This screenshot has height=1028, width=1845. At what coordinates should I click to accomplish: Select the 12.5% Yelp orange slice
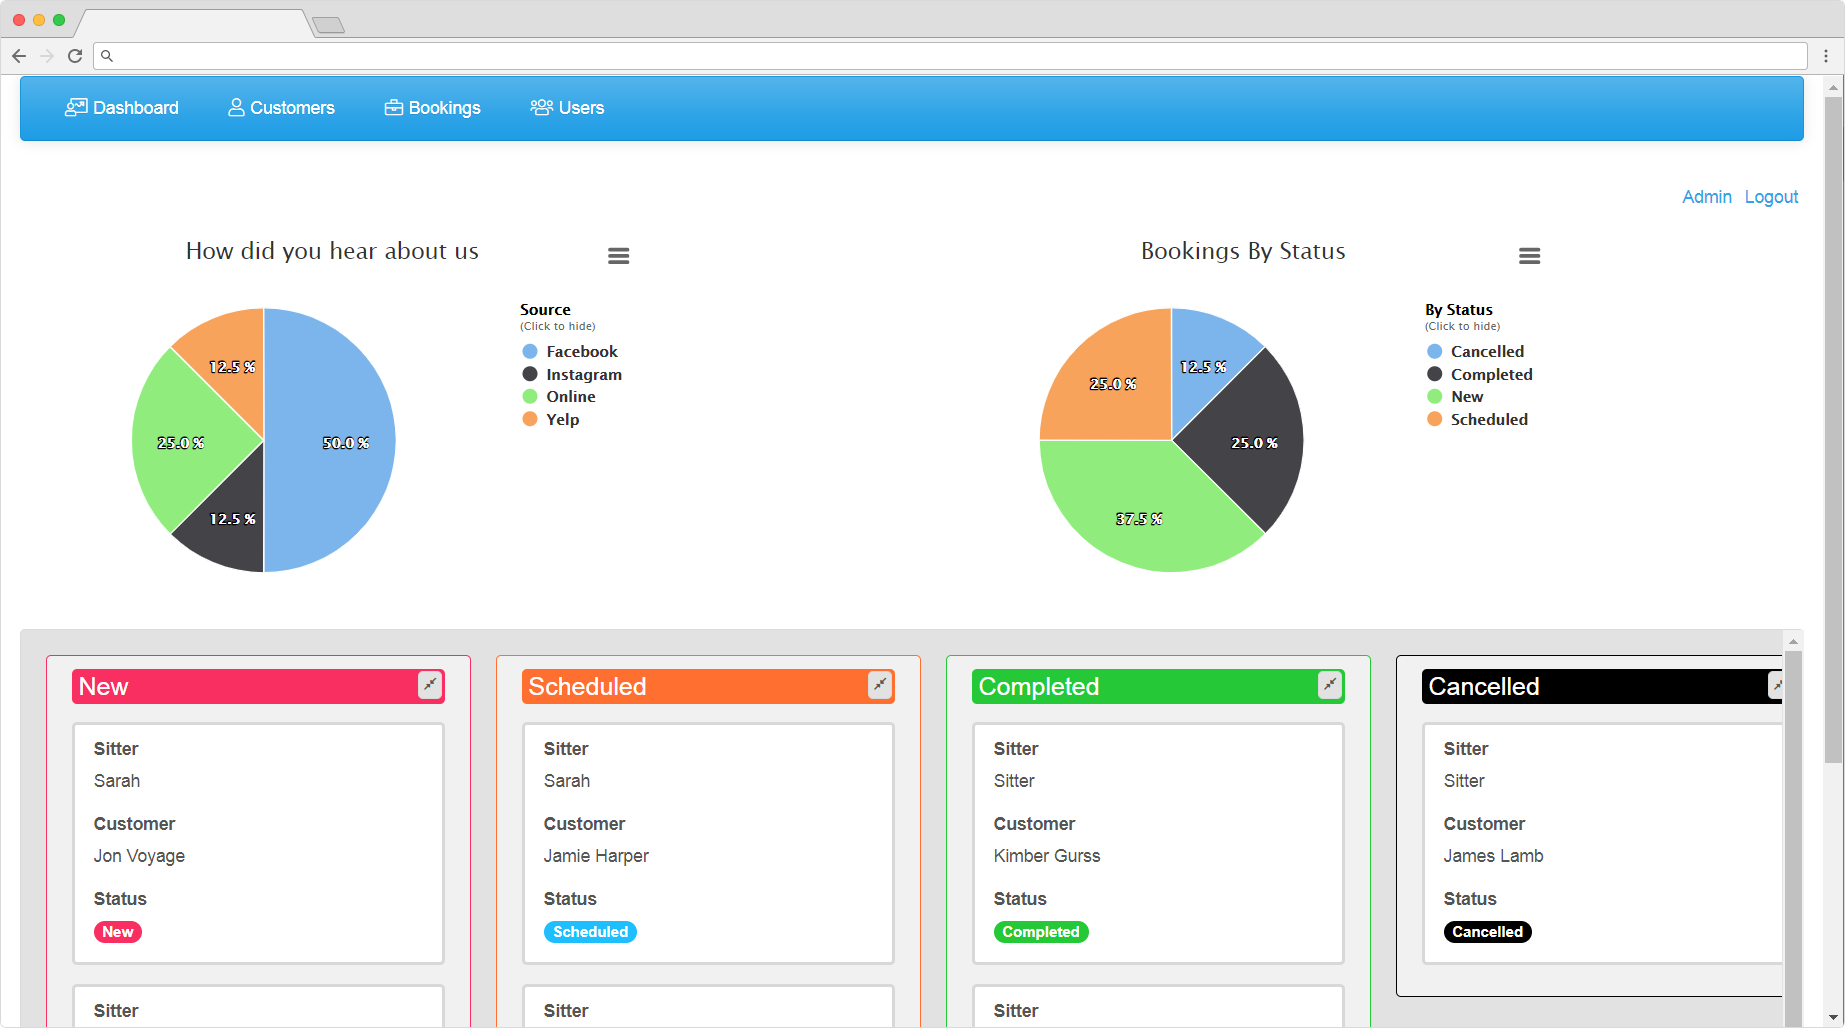pos(230,360)
